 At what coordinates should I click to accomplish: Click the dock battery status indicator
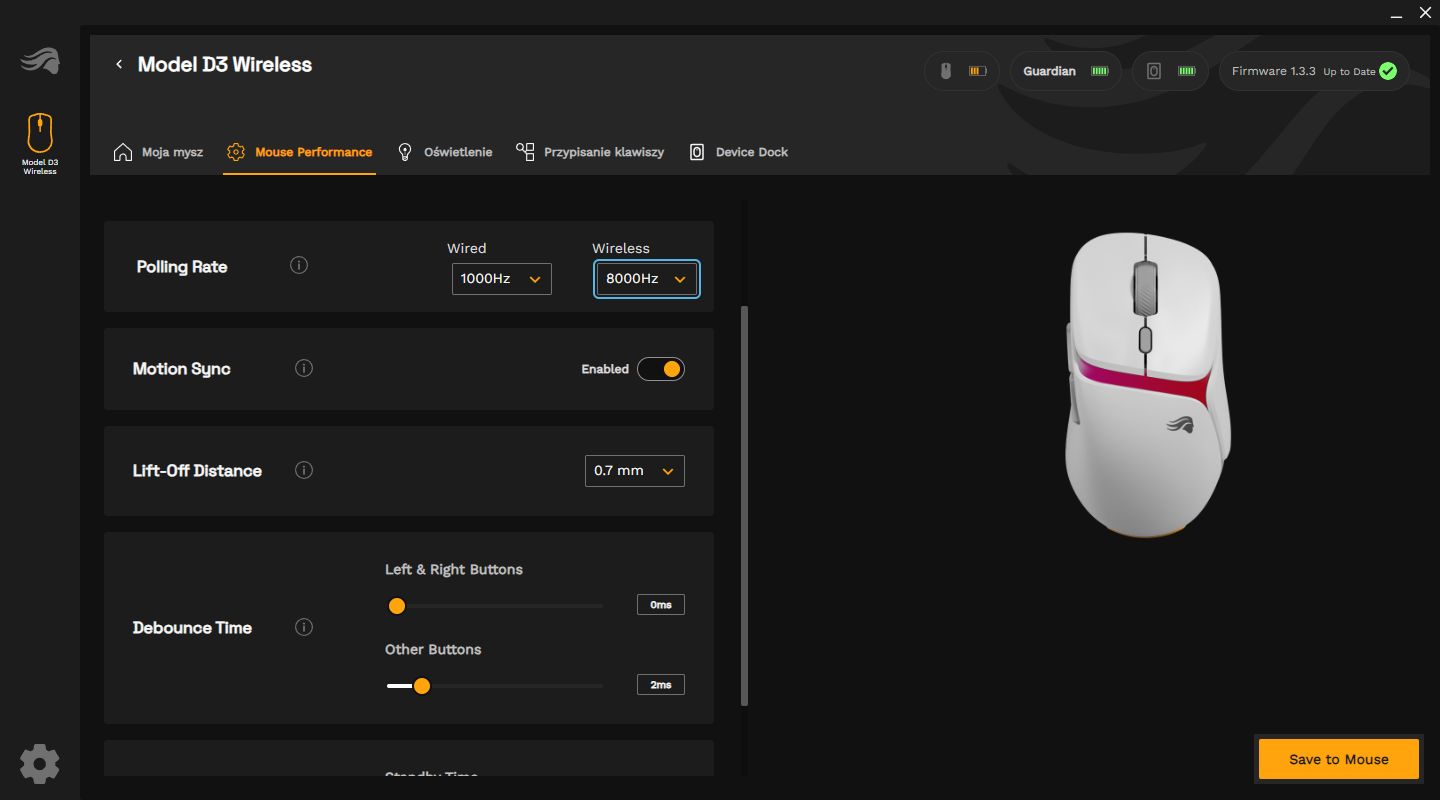[x=1169, y=72]
